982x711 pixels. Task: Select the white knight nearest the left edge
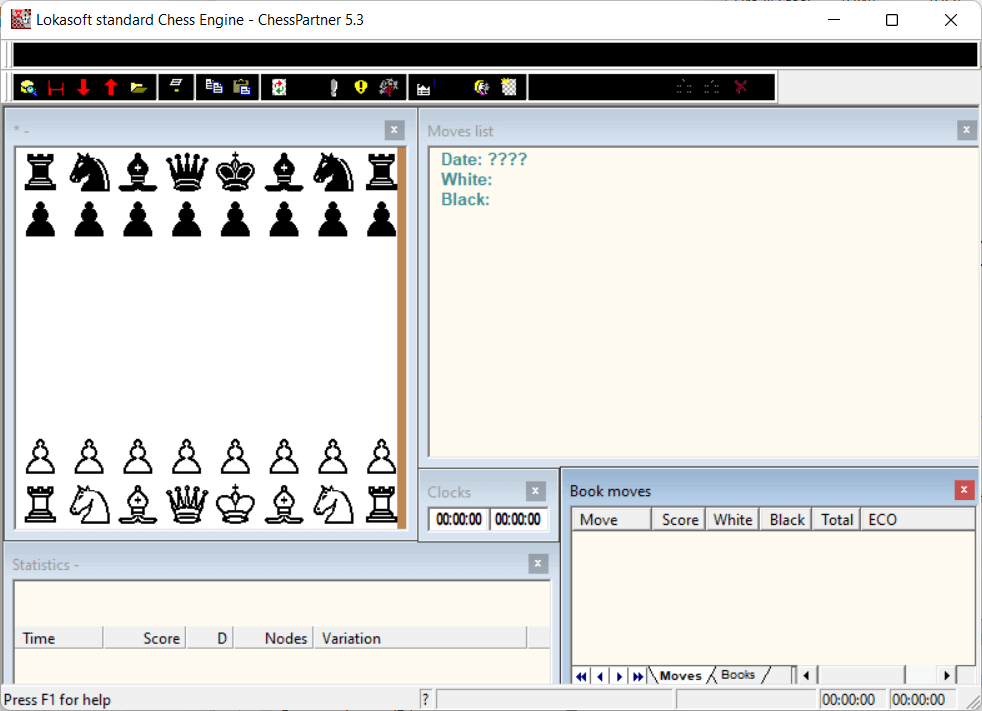coord(90,504)
